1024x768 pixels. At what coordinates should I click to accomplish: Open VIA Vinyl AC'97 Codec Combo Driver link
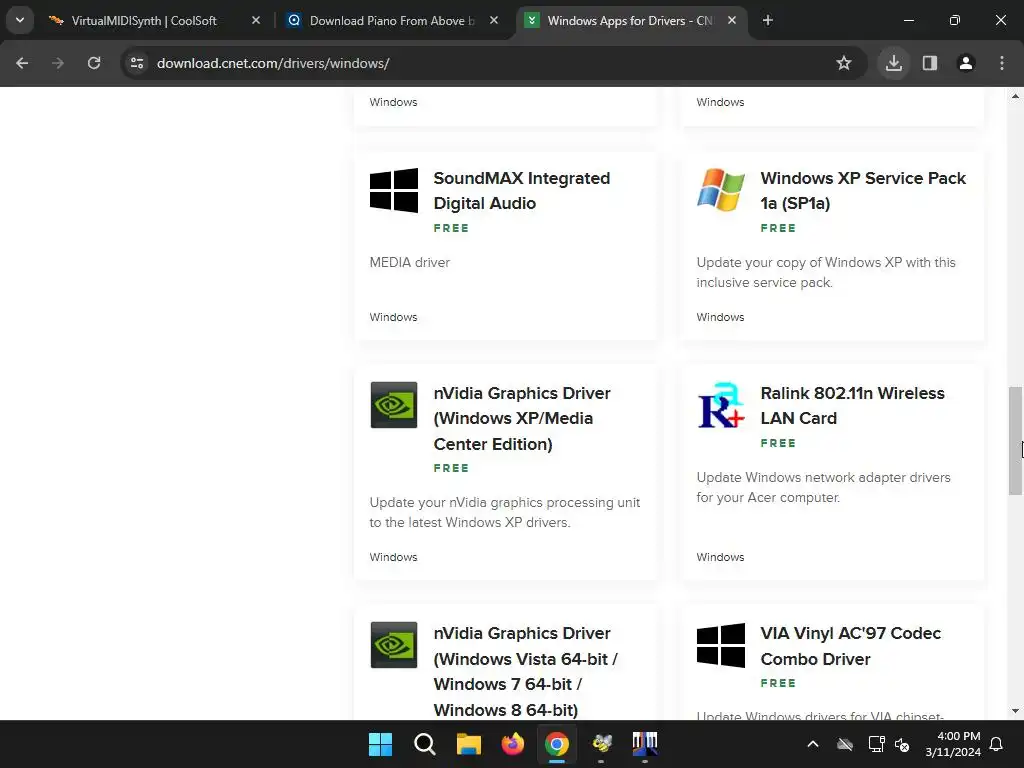coord(850,646)
